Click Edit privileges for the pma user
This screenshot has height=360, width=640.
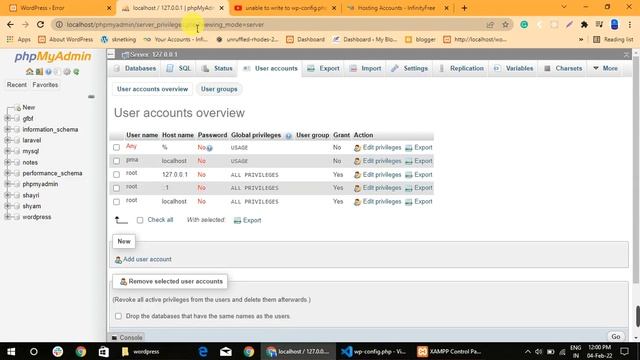[x=378, y=161]
